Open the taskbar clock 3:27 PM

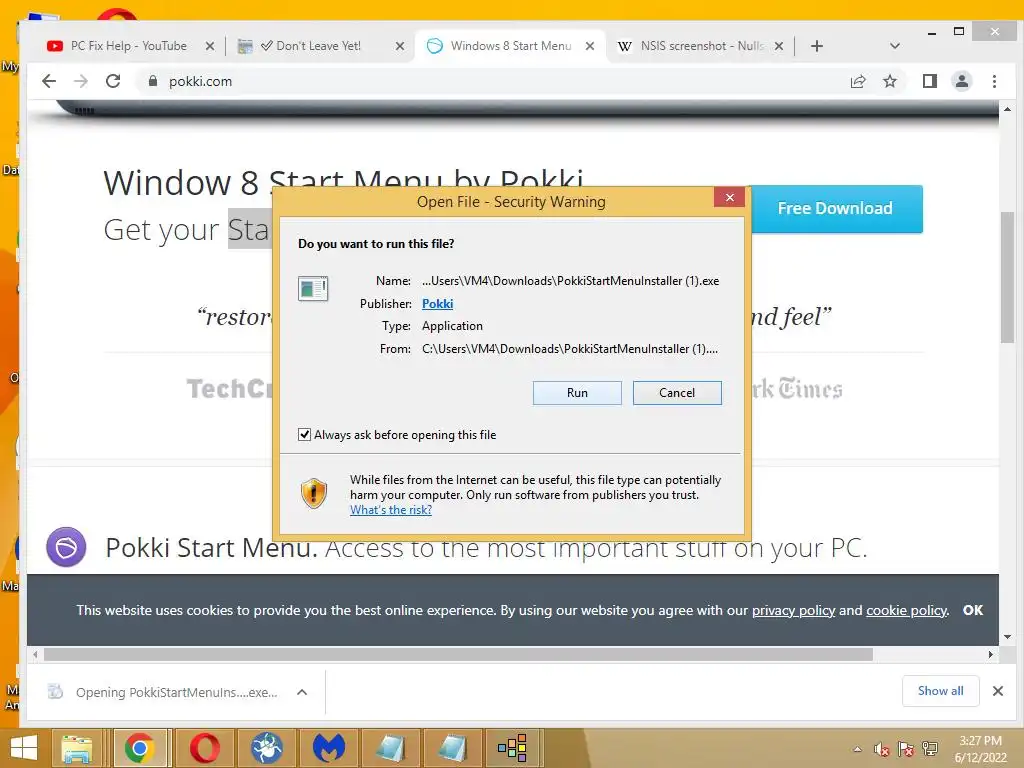[980, 749]
